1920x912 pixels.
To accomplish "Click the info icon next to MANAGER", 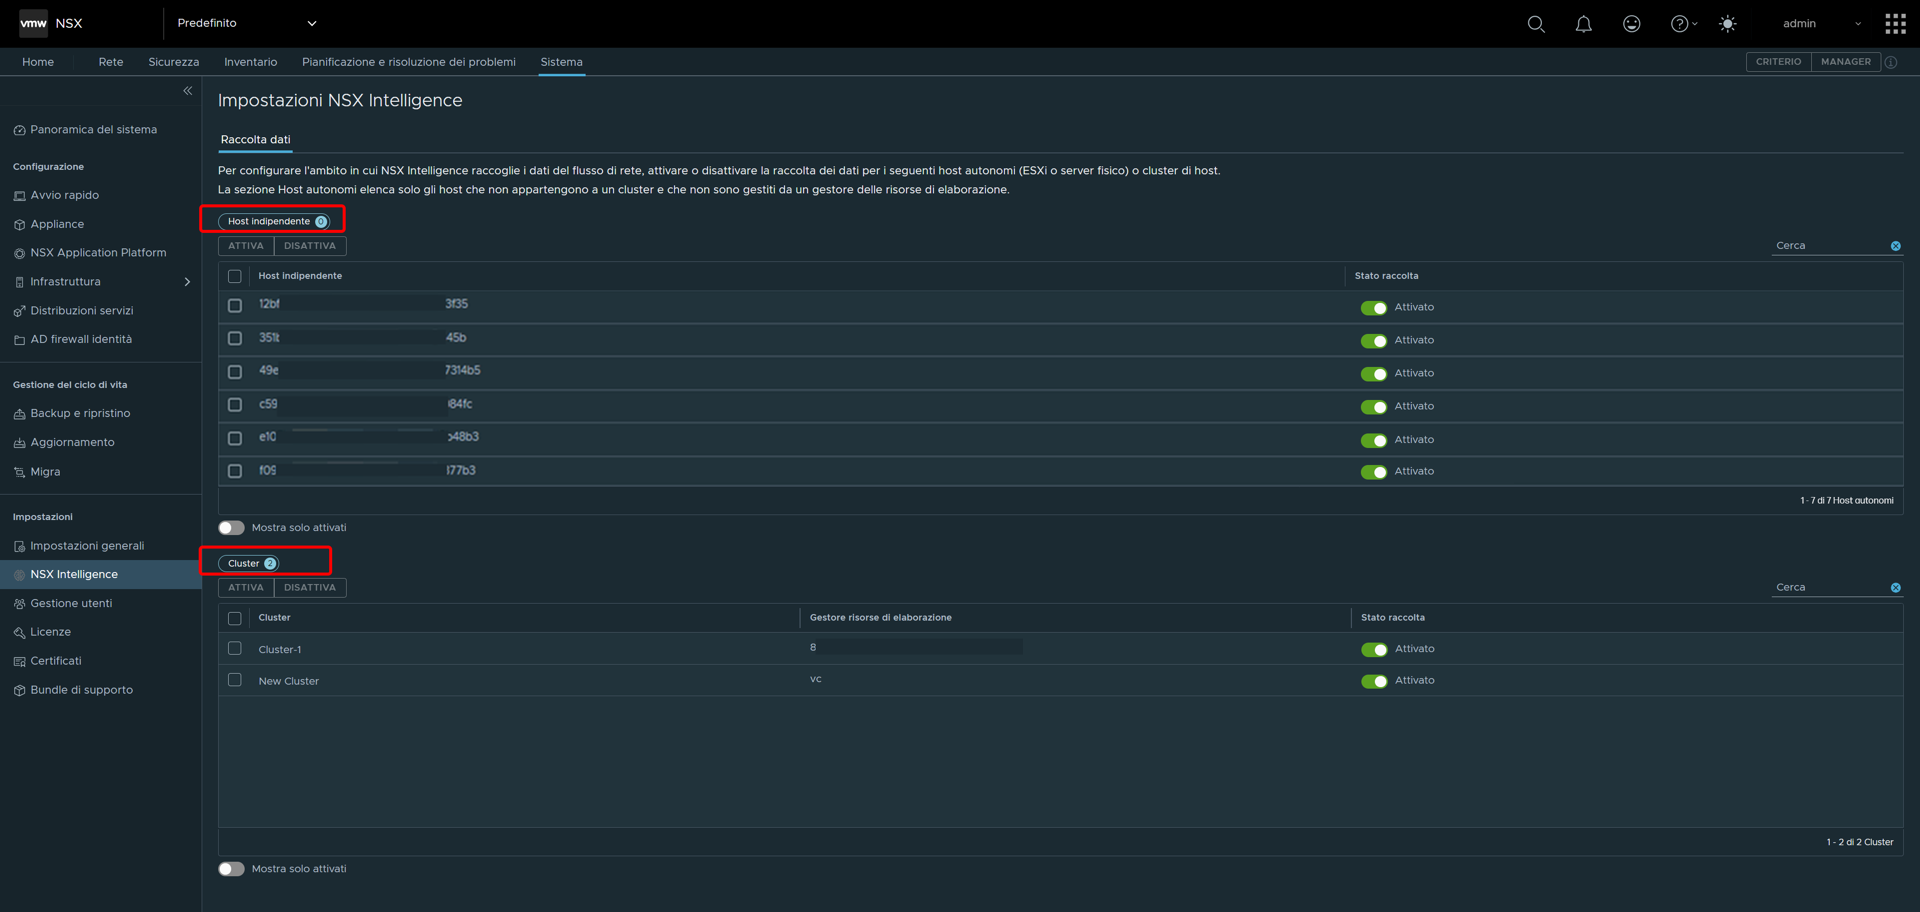I will pos(1891,62).
